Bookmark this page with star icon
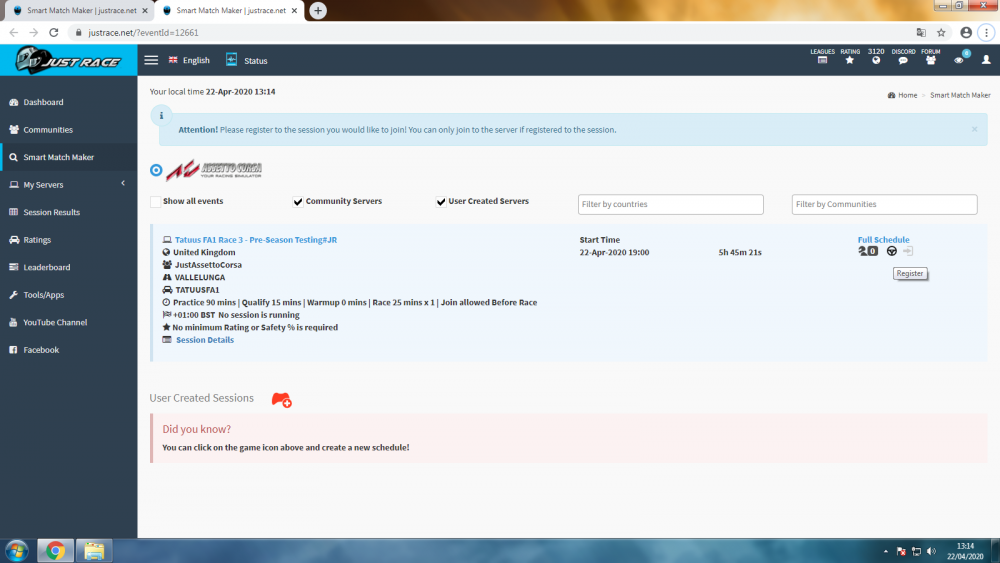1000x563 pixels. (941, 33)
